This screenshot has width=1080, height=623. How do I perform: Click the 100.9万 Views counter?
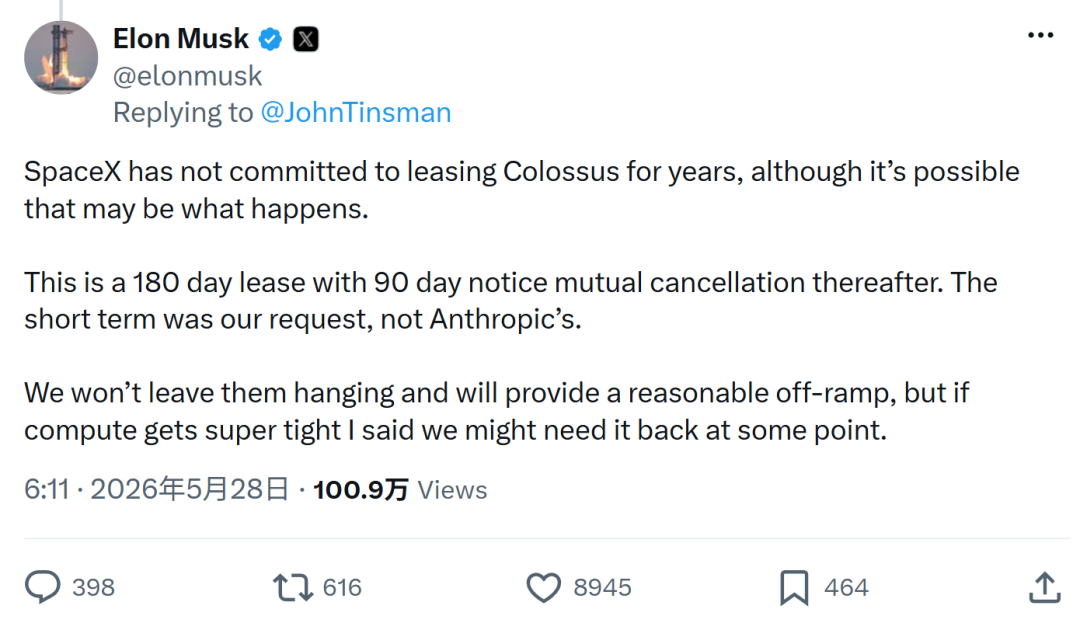400,490
